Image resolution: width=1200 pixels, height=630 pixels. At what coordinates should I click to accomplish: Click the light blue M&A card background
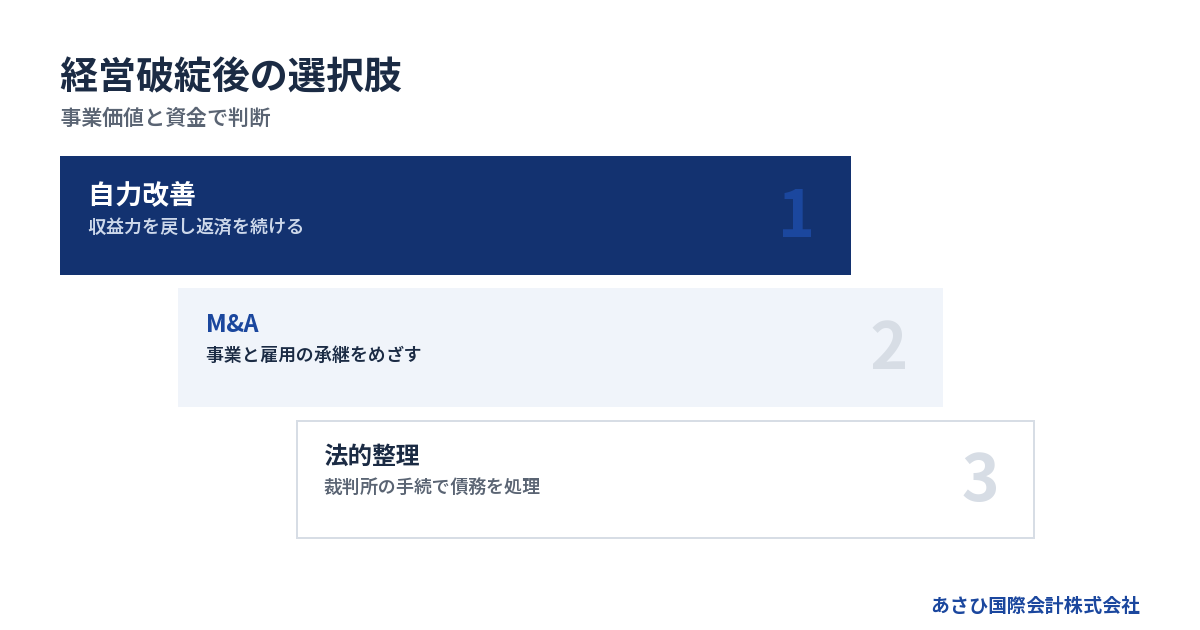click(560, 347)
